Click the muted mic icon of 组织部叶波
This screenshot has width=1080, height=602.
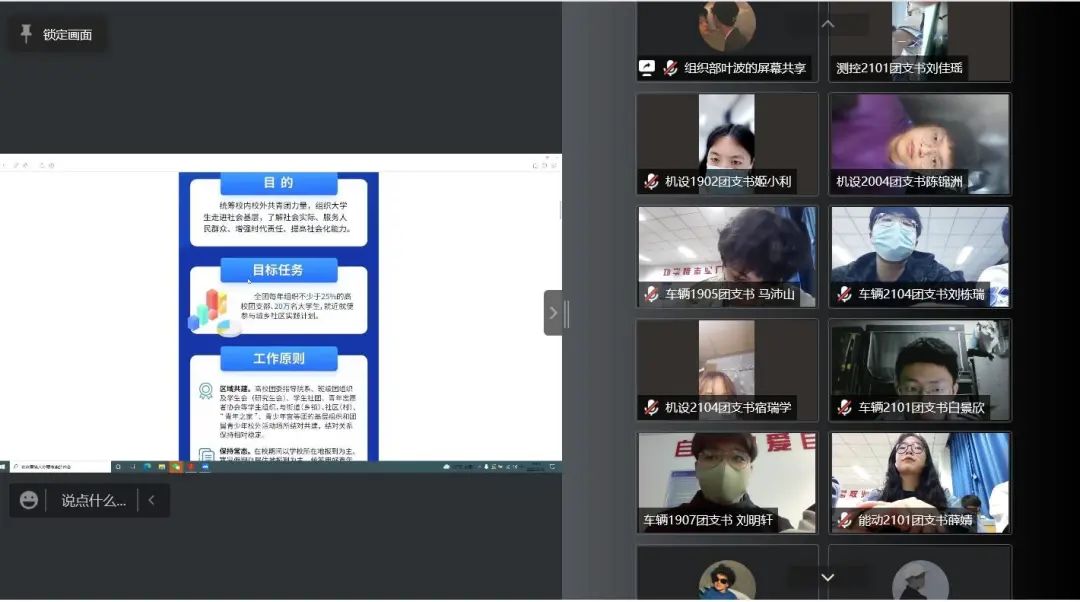(x=670, y=69)
